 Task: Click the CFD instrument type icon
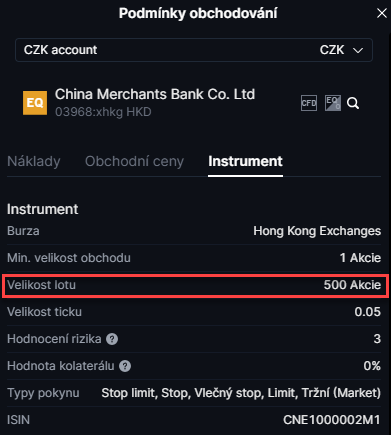pyautogui.click(x=309, y=103)
